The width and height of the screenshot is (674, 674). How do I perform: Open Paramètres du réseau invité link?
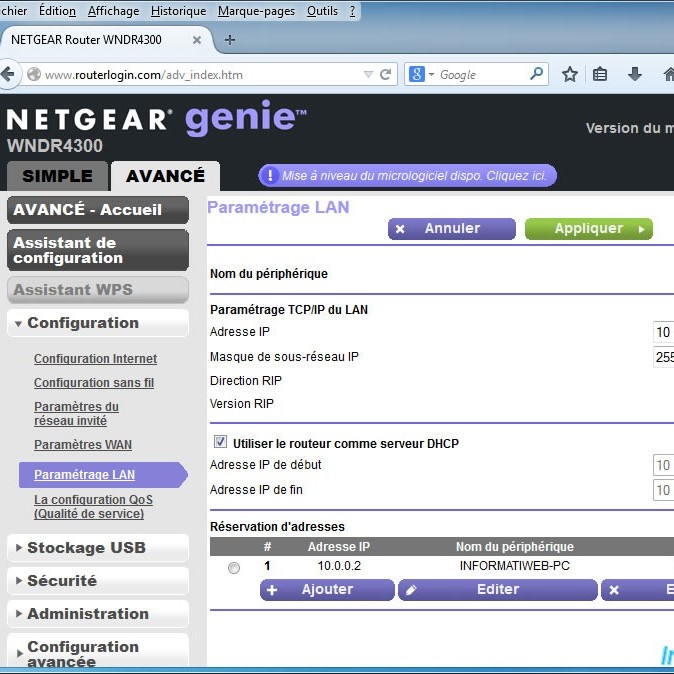click(77, 414)
